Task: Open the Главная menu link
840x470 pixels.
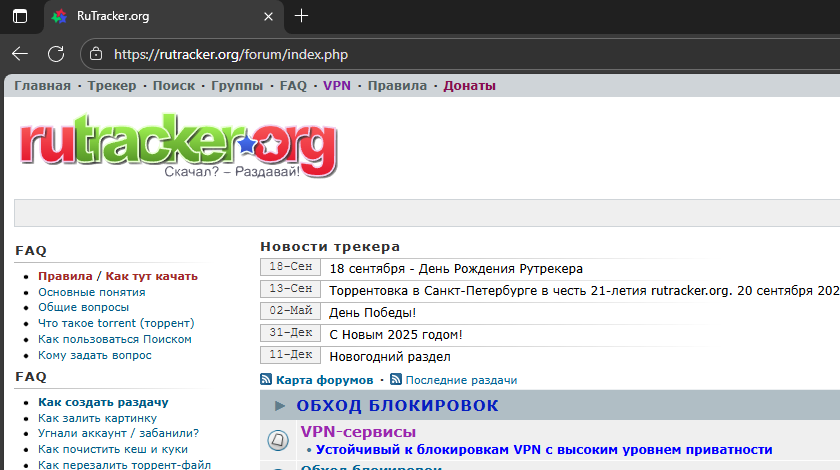Action: [42, 86]
